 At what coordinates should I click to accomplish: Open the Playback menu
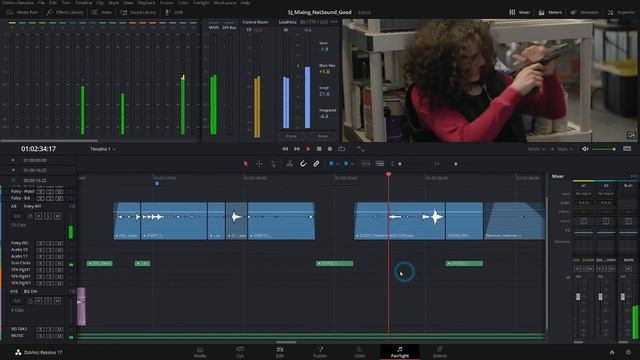point(147,3)
